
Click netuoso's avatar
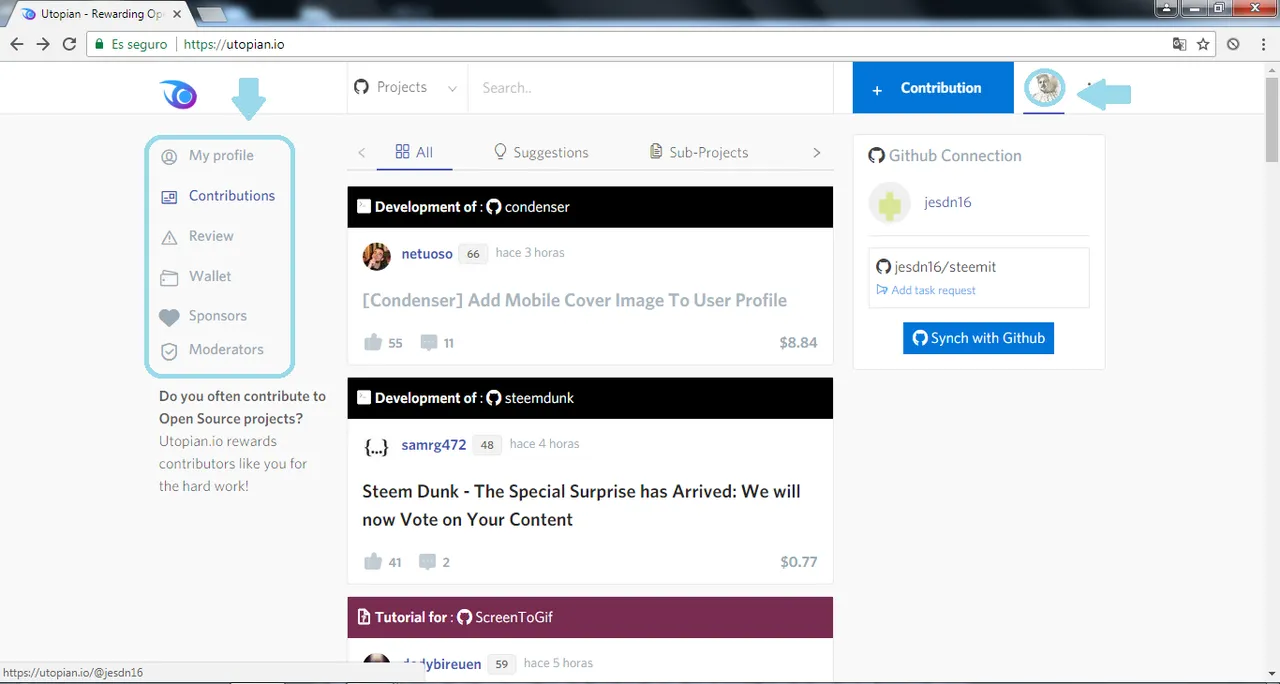point(377,256)
